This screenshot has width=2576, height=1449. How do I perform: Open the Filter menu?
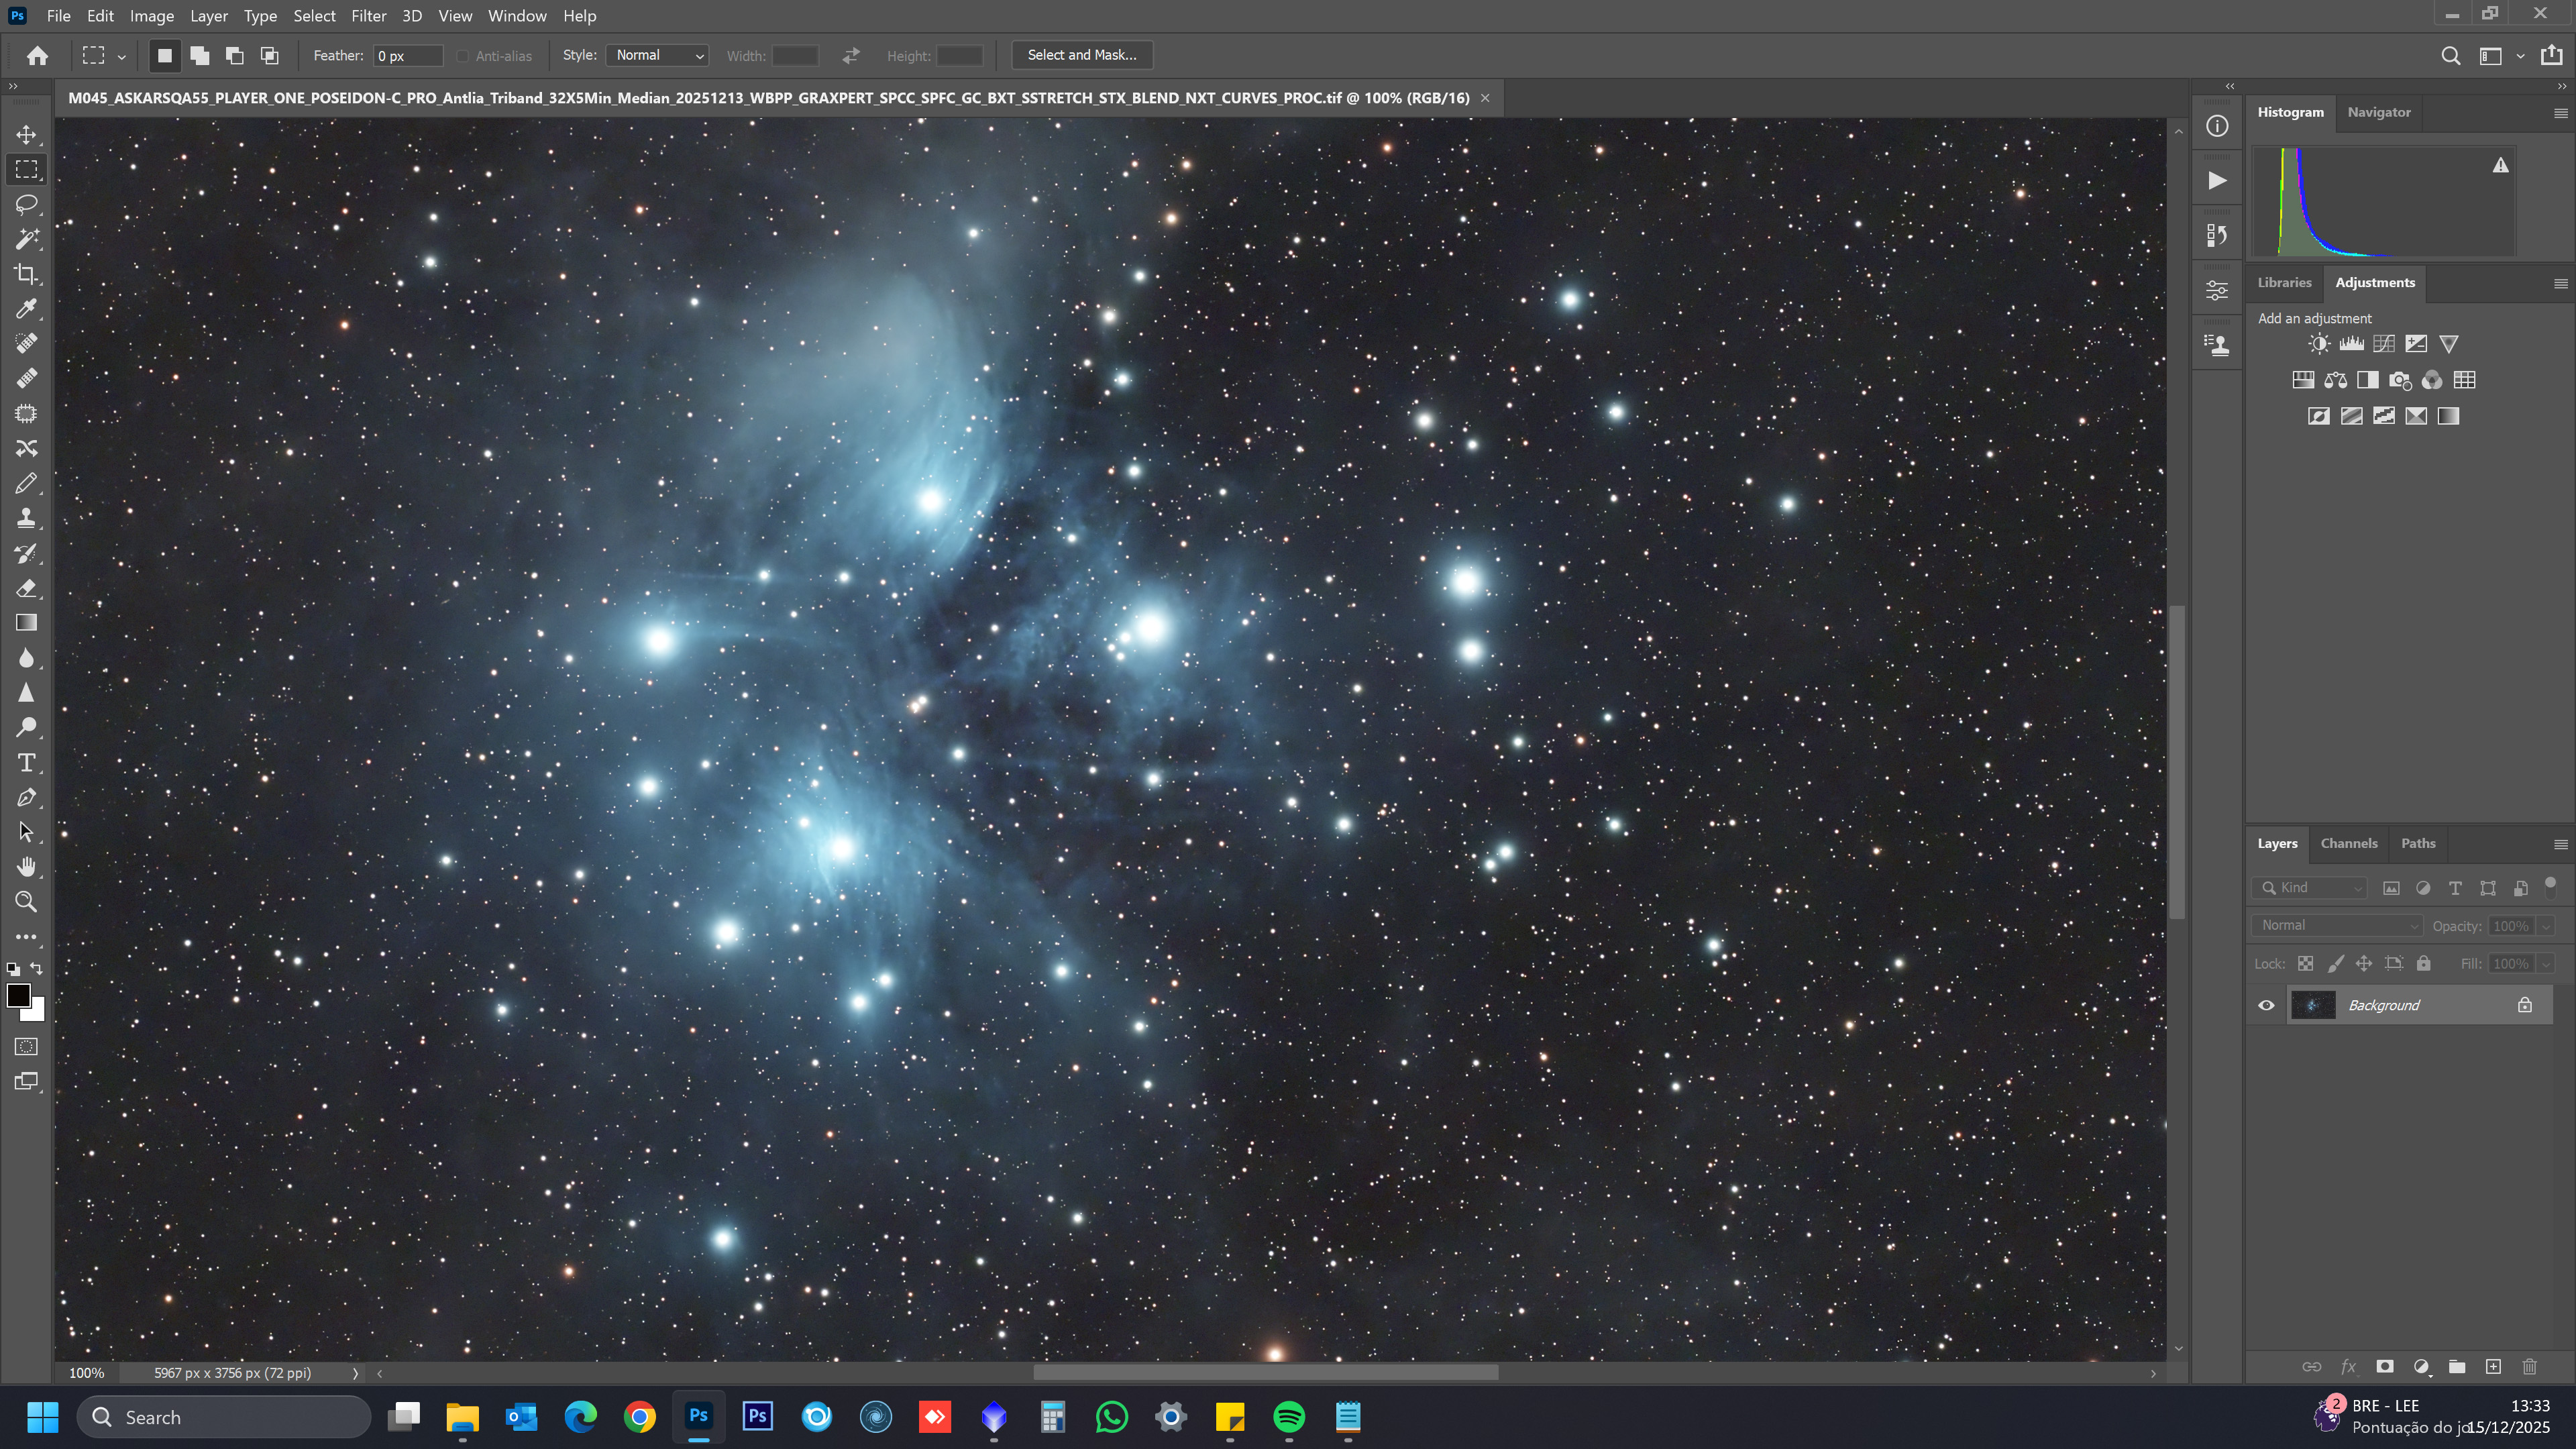(x=368, y=16)
